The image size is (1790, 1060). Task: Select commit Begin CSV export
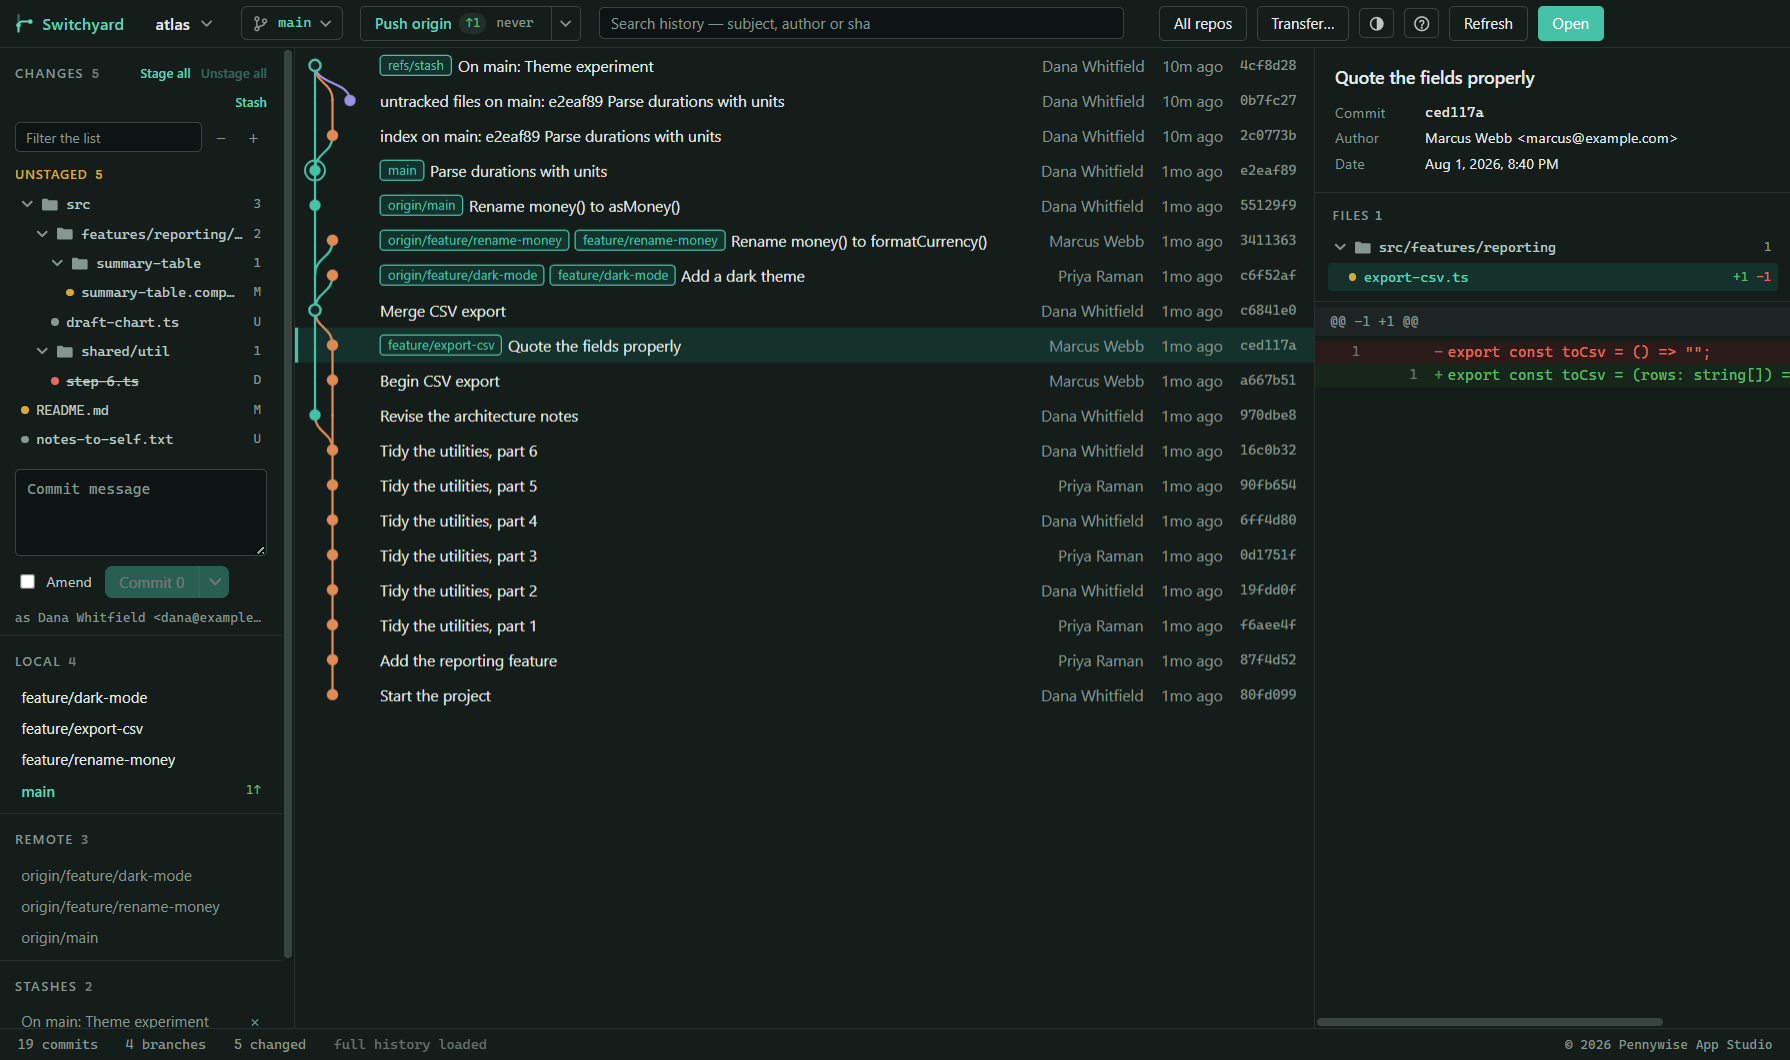click(804, 381)
